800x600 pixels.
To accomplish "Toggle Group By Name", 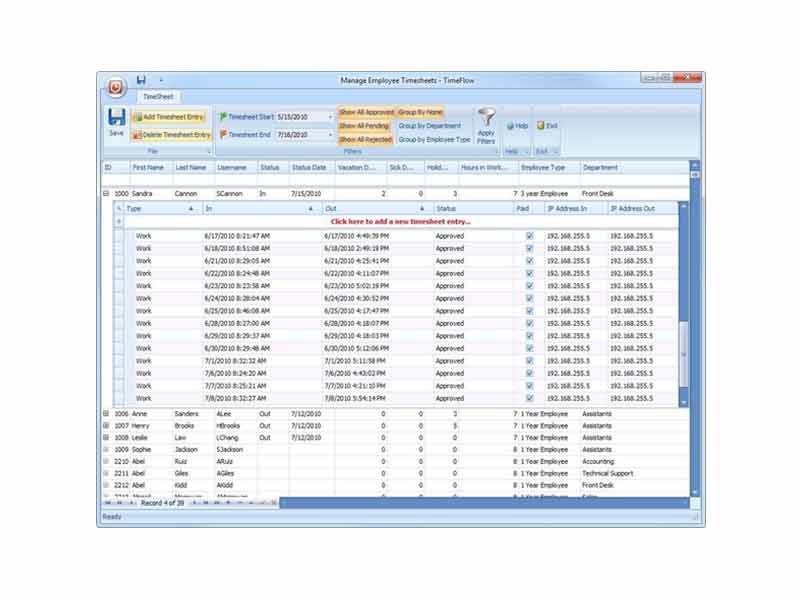I will point(420,112).
